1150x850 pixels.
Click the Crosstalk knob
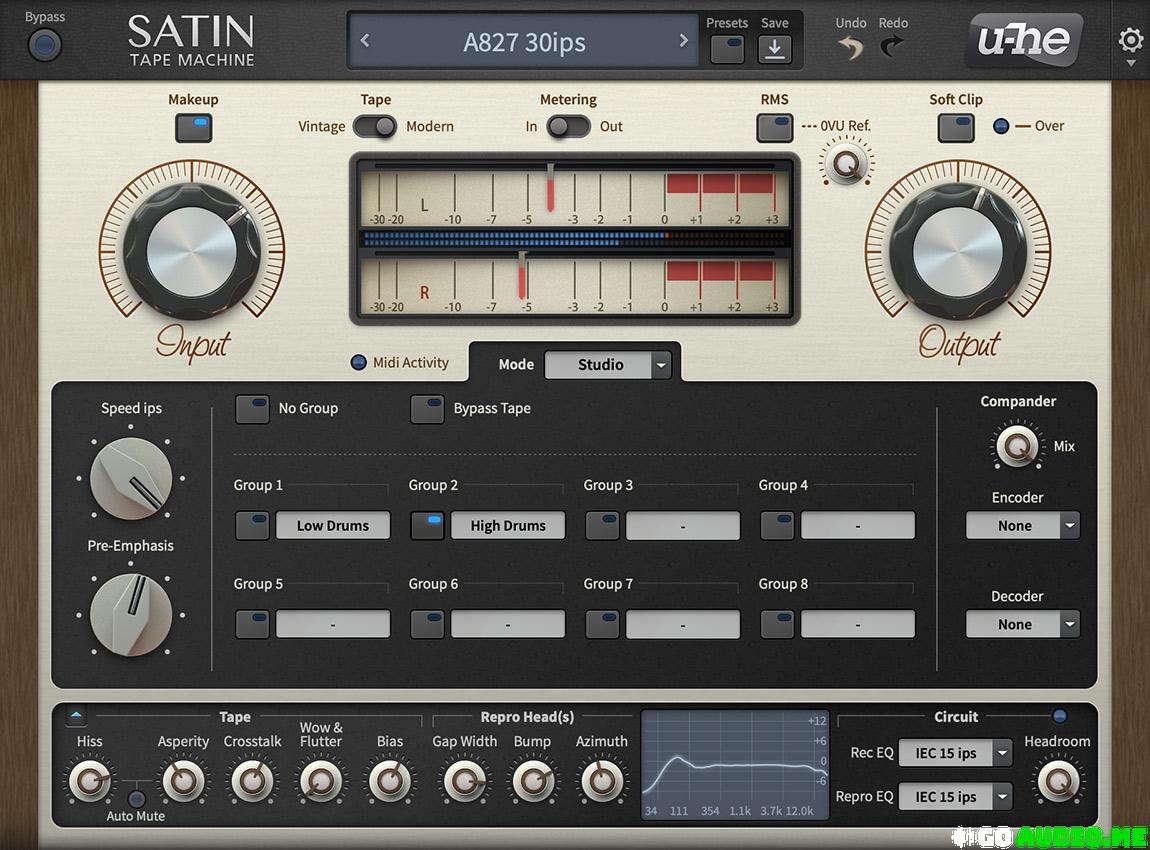(252, 780)
